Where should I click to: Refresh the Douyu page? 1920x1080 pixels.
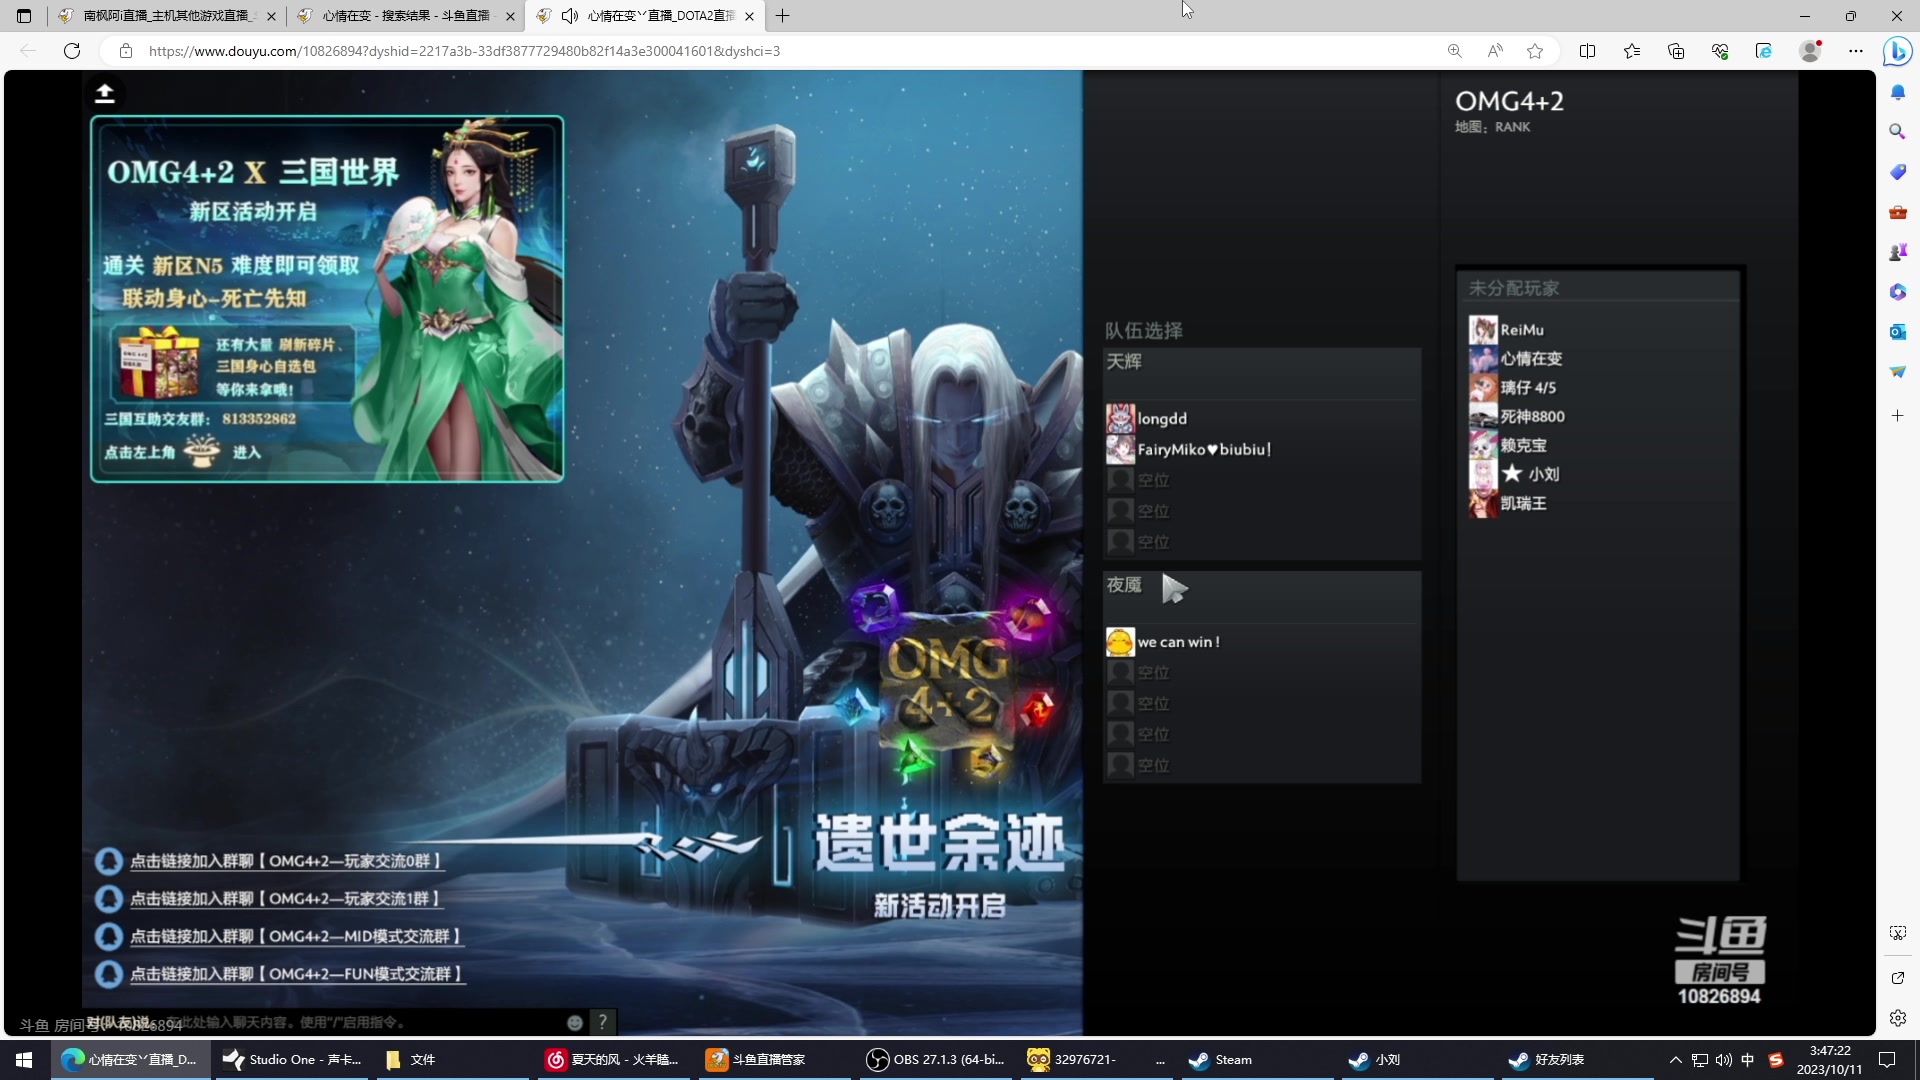(72, 51)
